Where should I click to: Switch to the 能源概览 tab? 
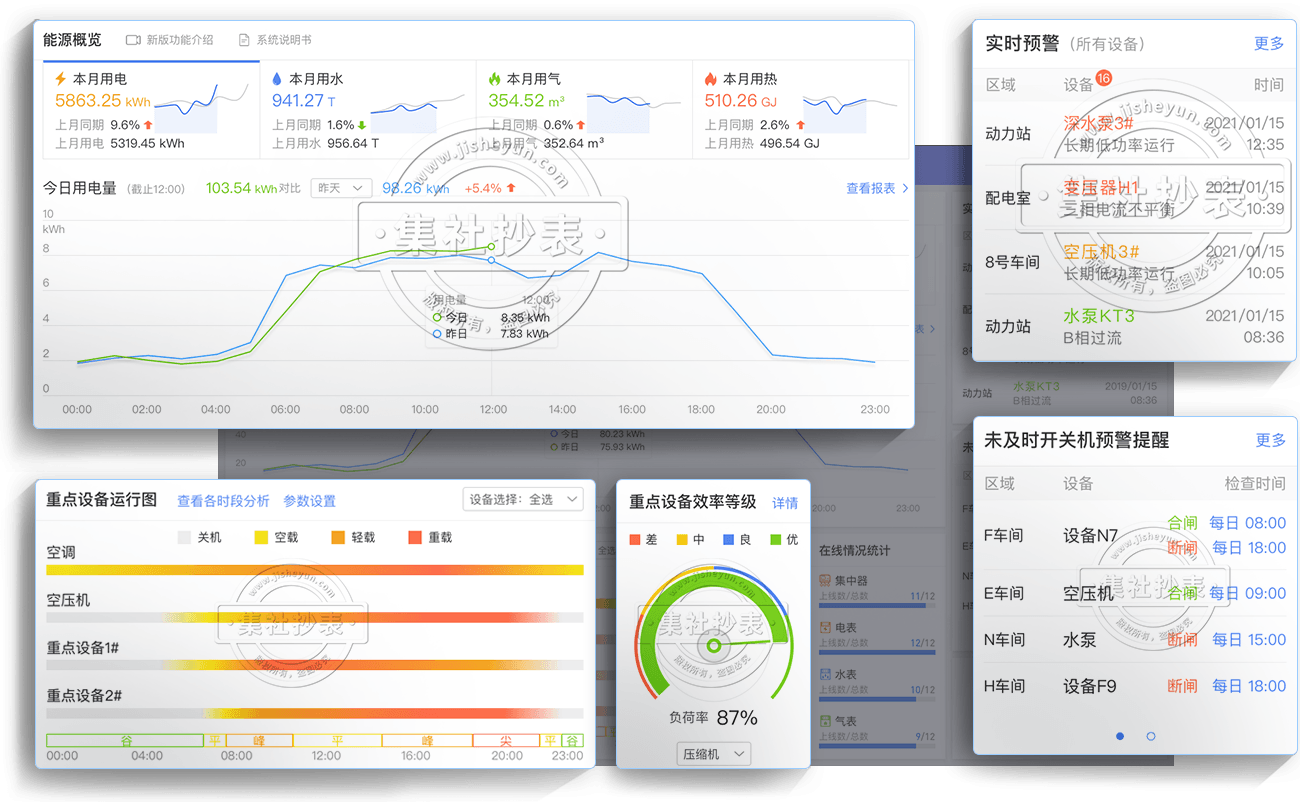coord(72,40)
